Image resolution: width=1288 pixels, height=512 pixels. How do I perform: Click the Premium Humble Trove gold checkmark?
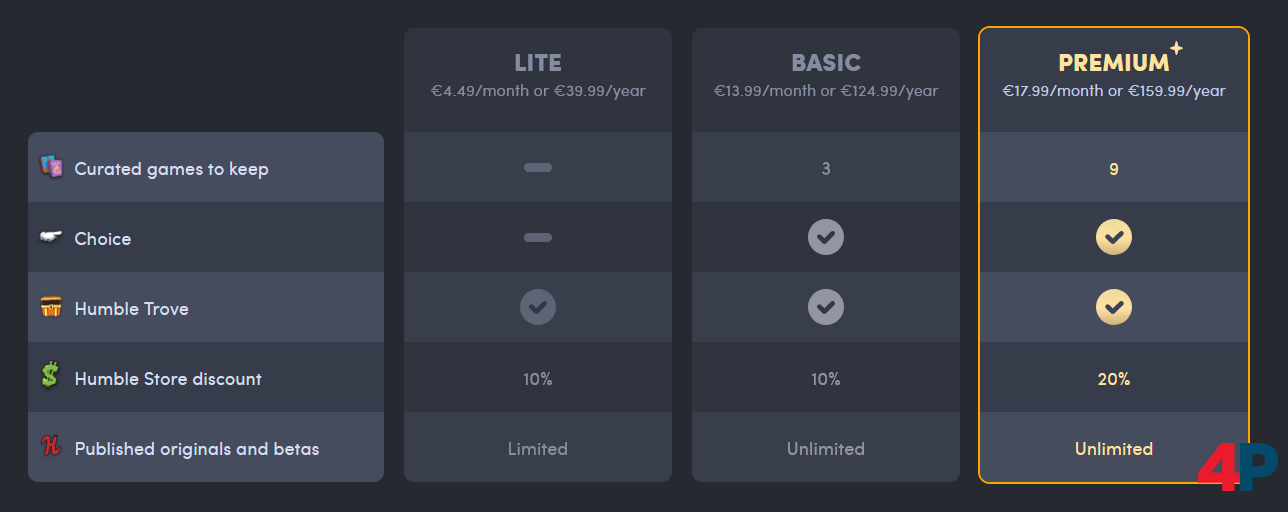(1114, 308)
